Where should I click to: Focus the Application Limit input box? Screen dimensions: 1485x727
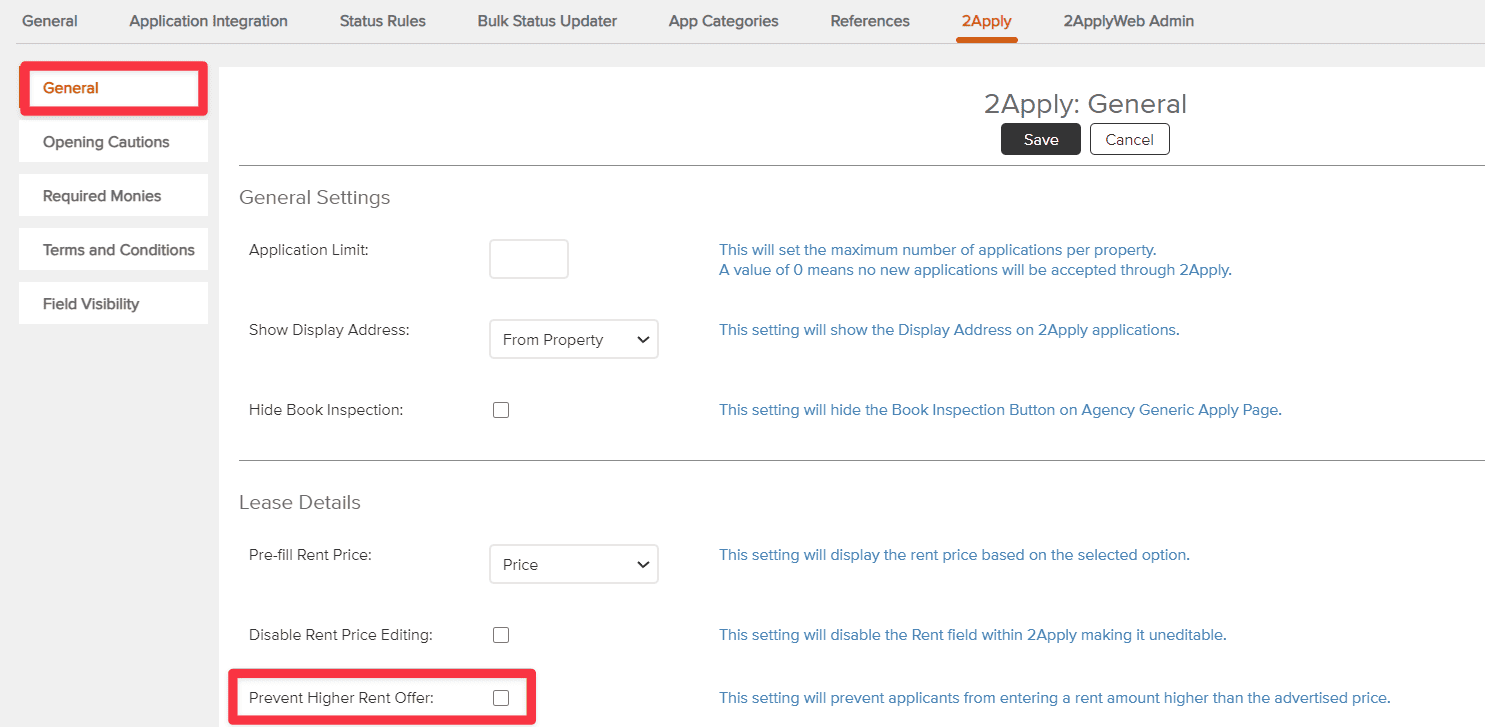529,259
